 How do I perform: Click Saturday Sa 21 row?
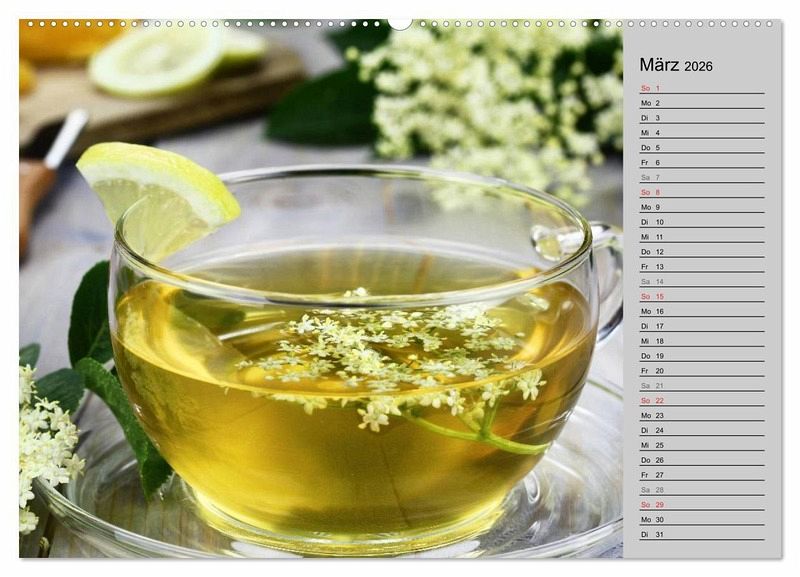point(702,386)
